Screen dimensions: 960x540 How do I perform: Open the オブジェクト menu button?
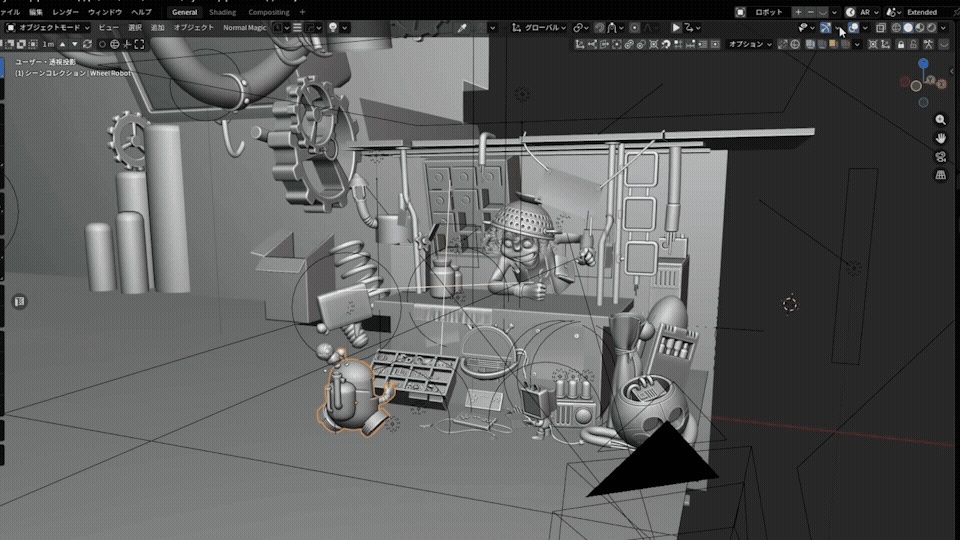coord(193,28)
